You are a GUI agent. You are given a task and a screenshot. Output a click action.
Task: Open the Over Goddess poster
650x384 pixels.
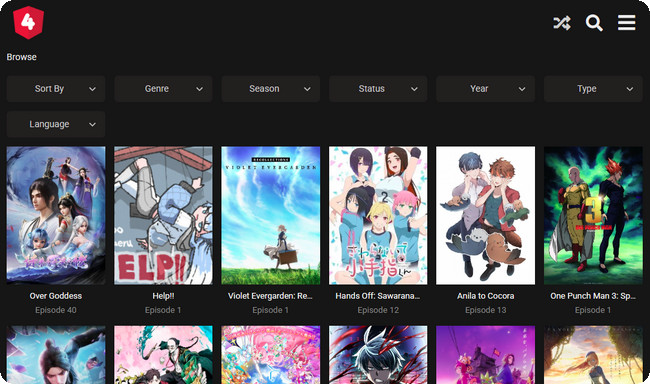pyautogui.click(x=56, y=215)
